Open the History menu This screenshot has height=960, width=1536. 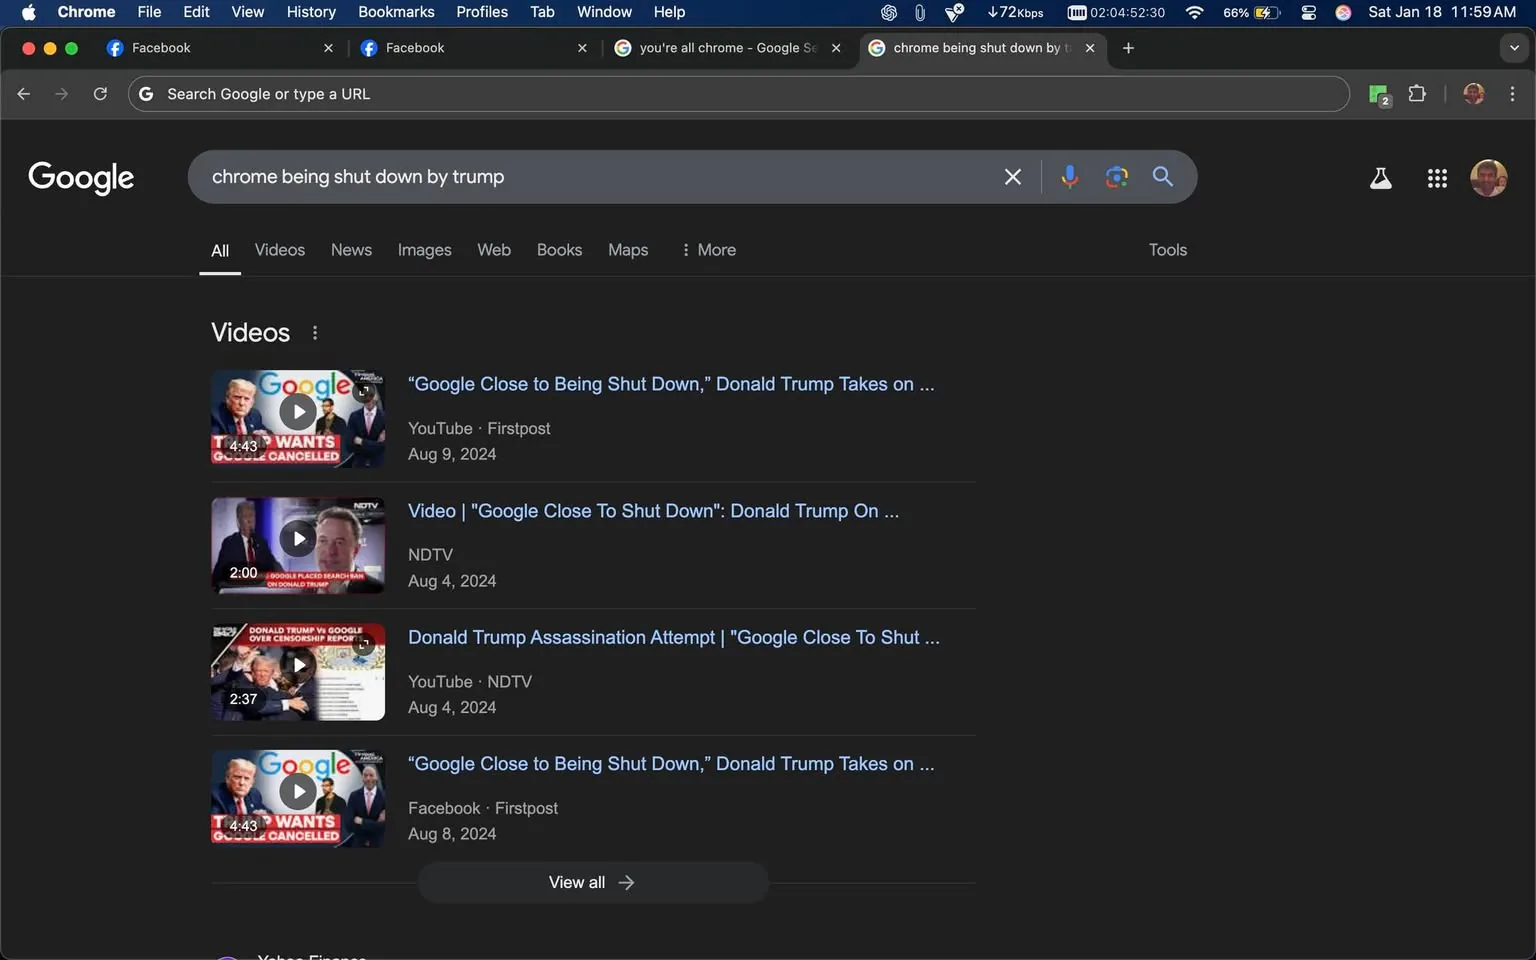pos(310,12)
